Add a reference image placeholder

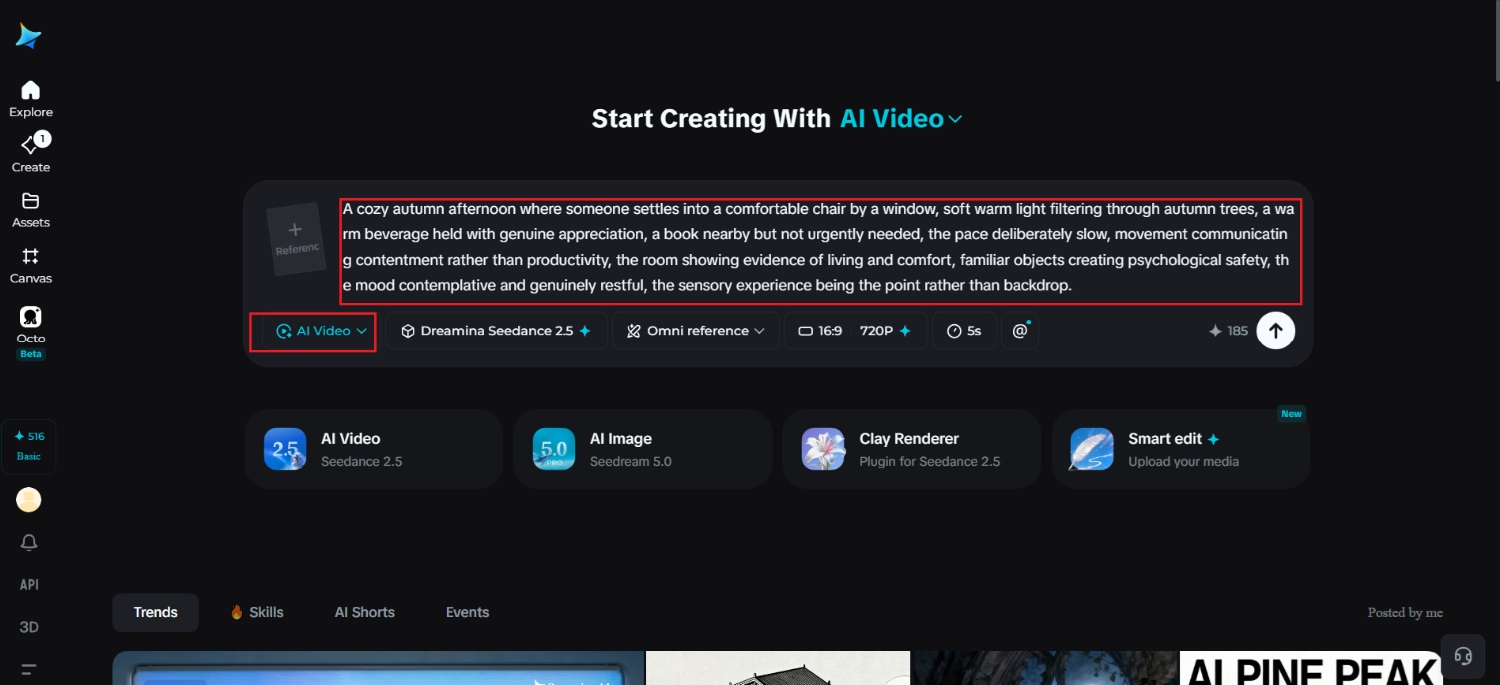coord(296,240)
